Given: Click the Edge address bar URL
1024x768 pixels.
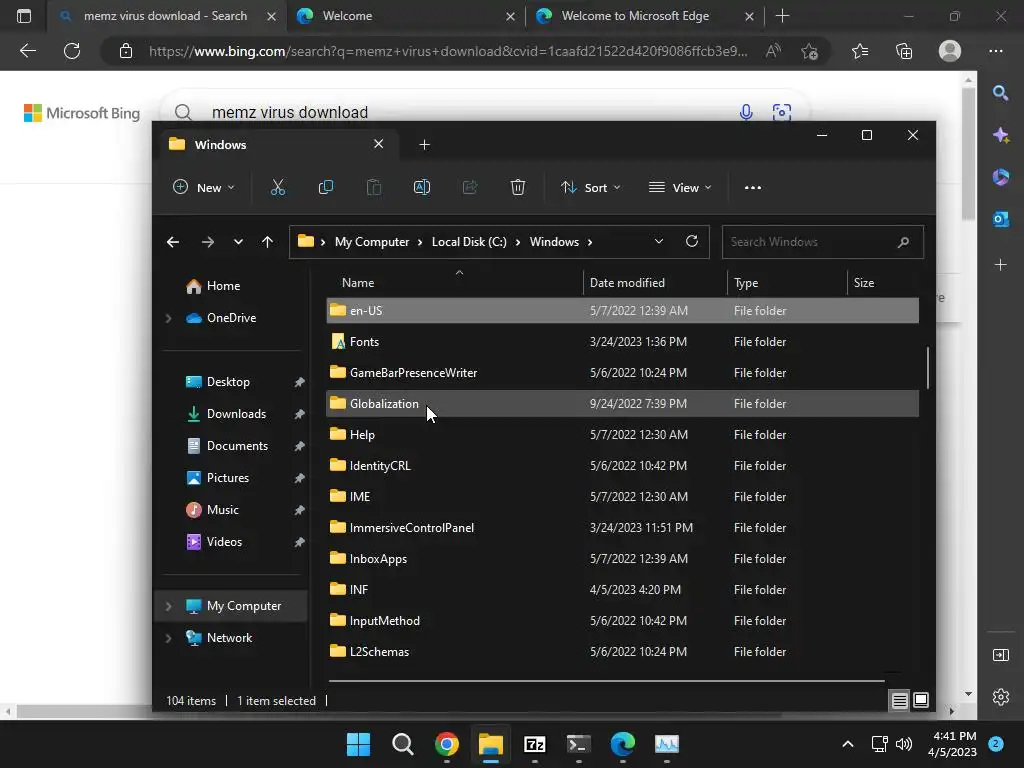Looking at the screenshot, I should [x=447, y=51].
